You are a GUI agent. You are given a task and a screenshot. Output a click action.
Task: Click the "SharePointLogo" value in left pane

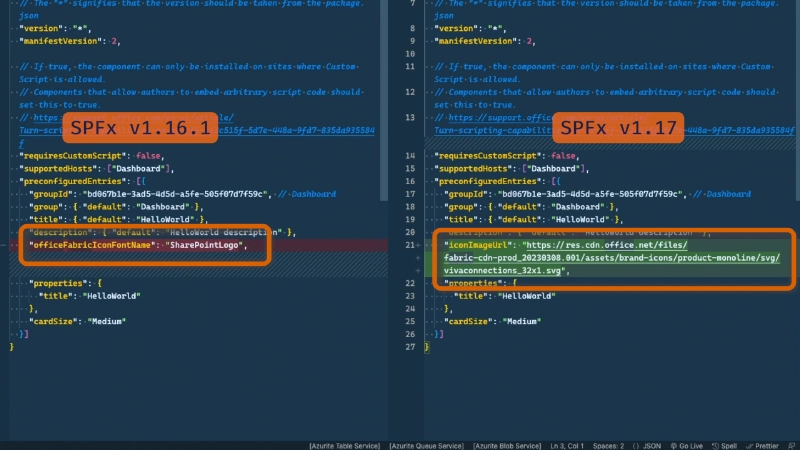[x=205, y=245]
